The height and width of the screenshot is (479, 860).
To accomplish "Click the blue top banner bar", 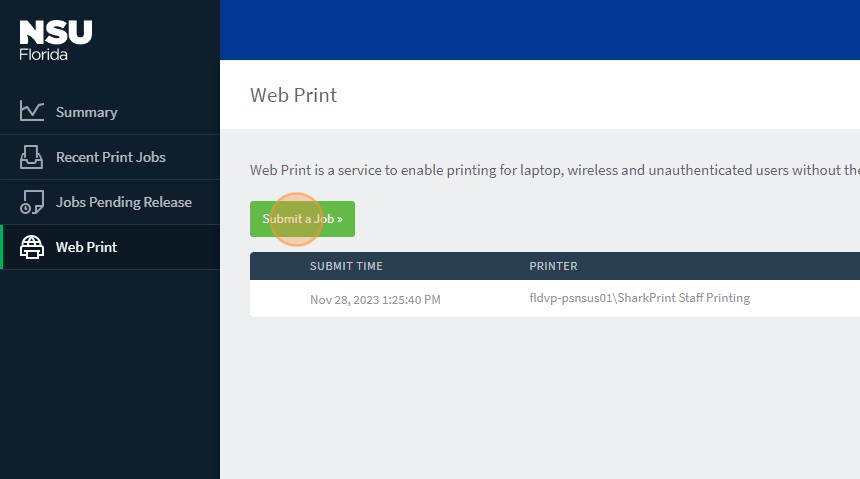I will [540, 30].
